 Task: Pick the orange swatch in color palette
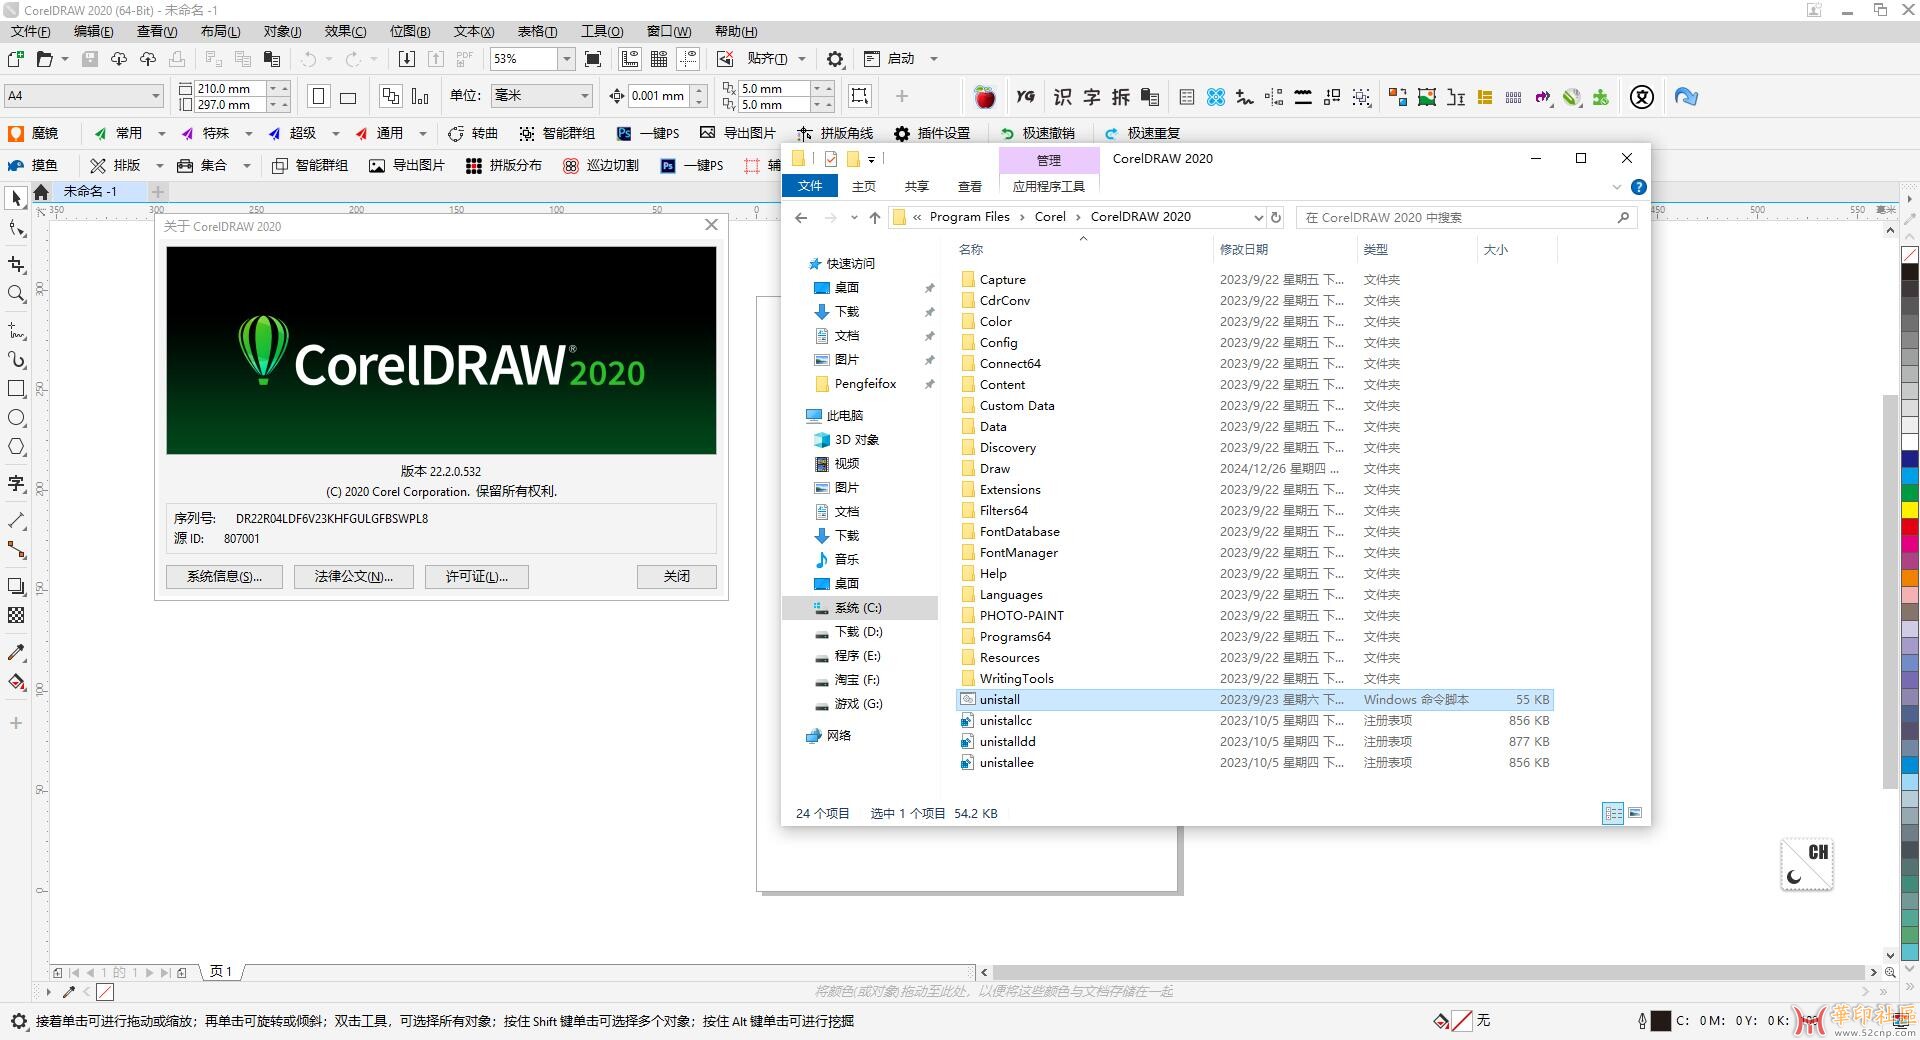point(1909,578)
